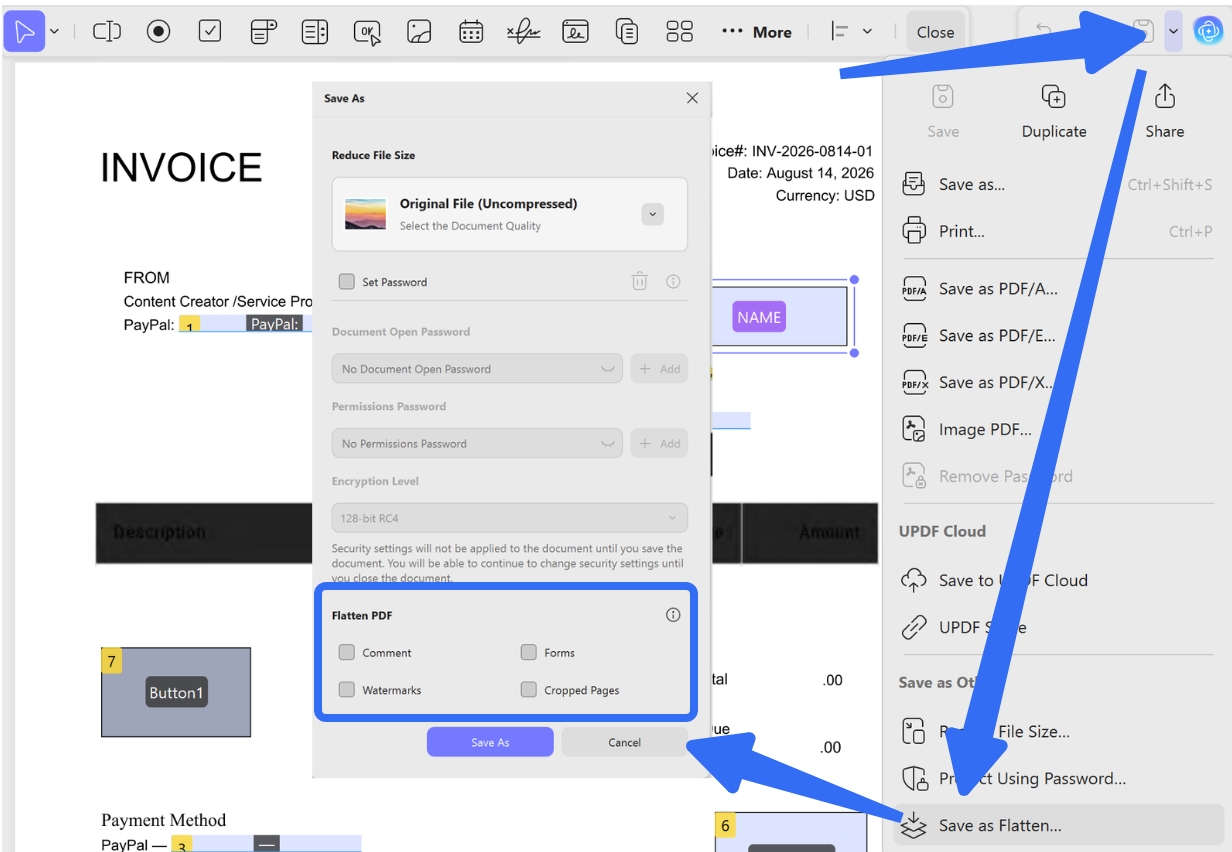Select Image PDF... option
The height and width of the screenshot is (852, 1232).
(1057, 430)
